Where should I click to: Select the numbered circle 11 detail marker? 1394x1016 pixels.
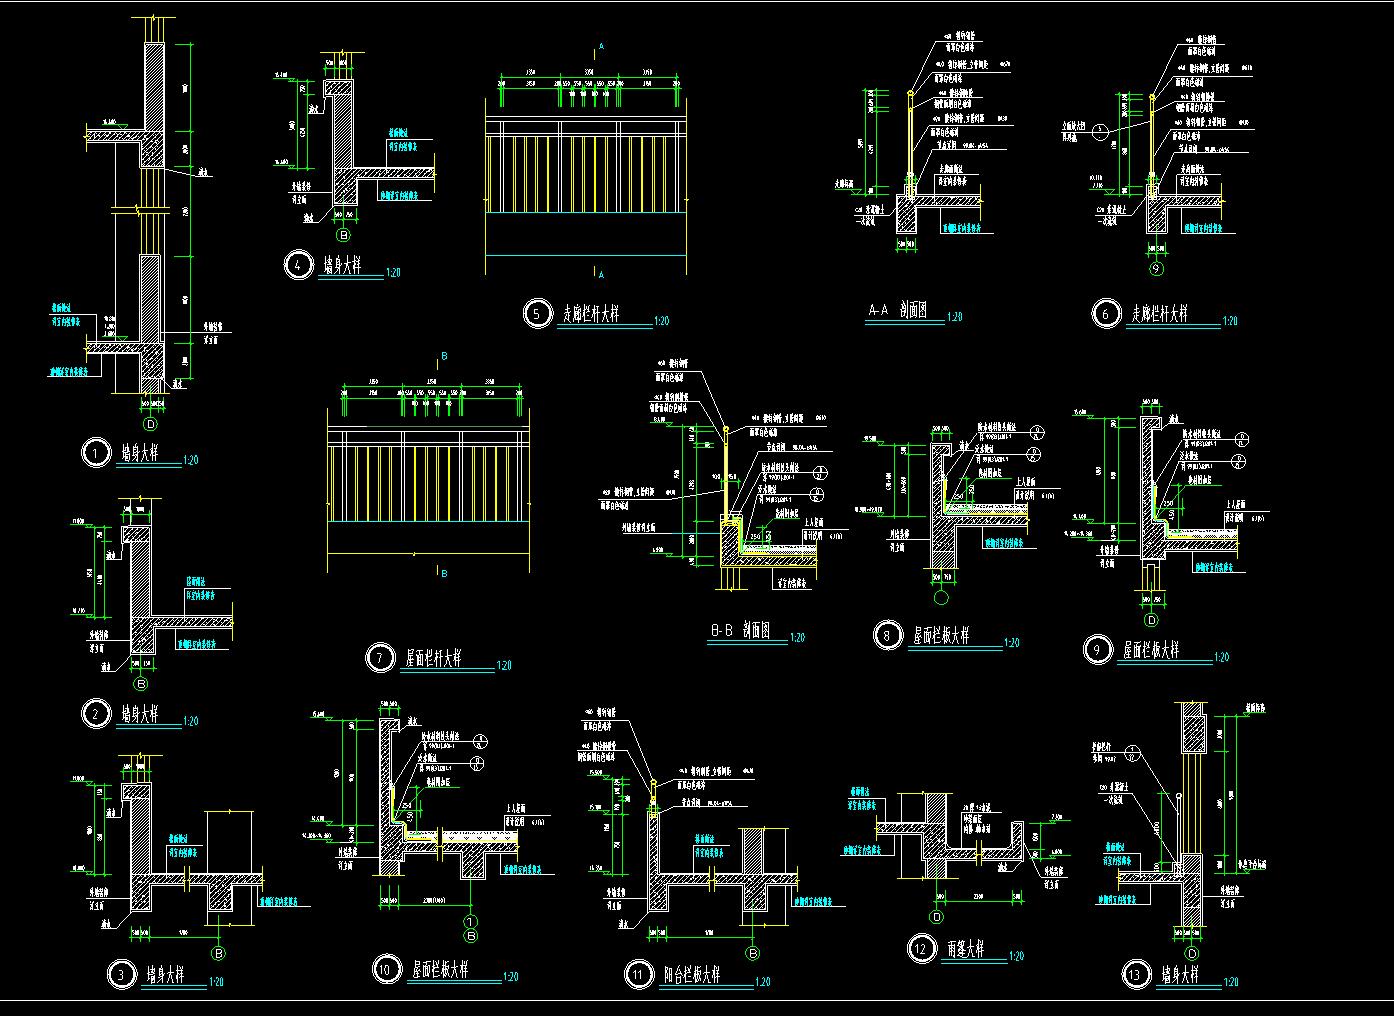click(638, 975)
